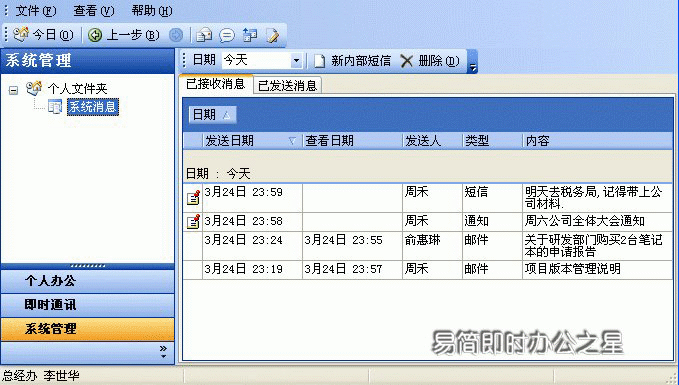Viewport: 679px width, 385px height.
Task: Click 通知 type cell
Action: [492, 221]
